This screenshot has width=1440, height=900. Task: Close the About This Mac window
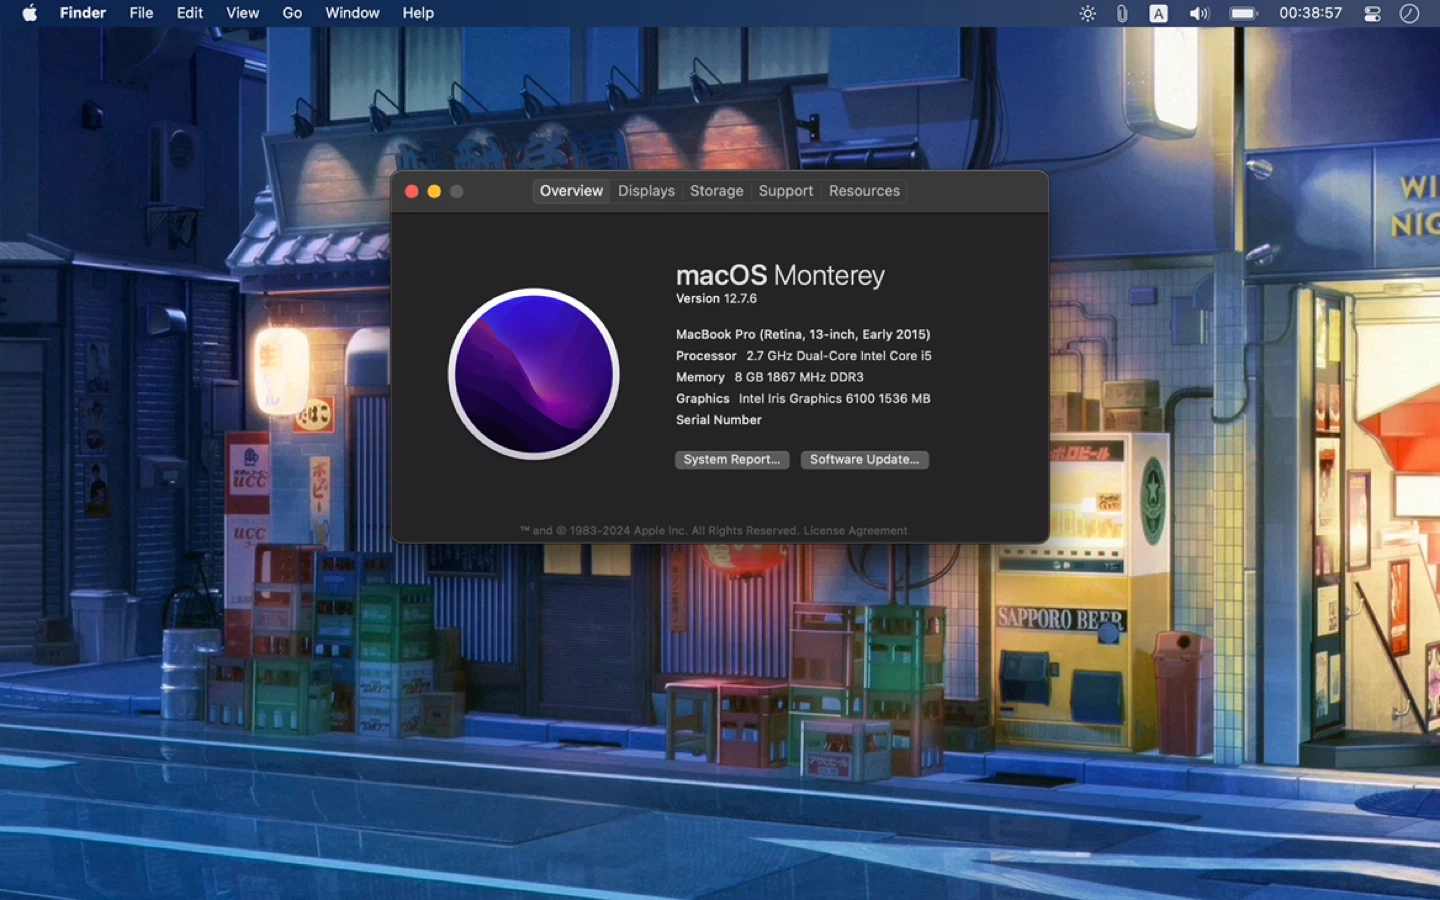411,191
